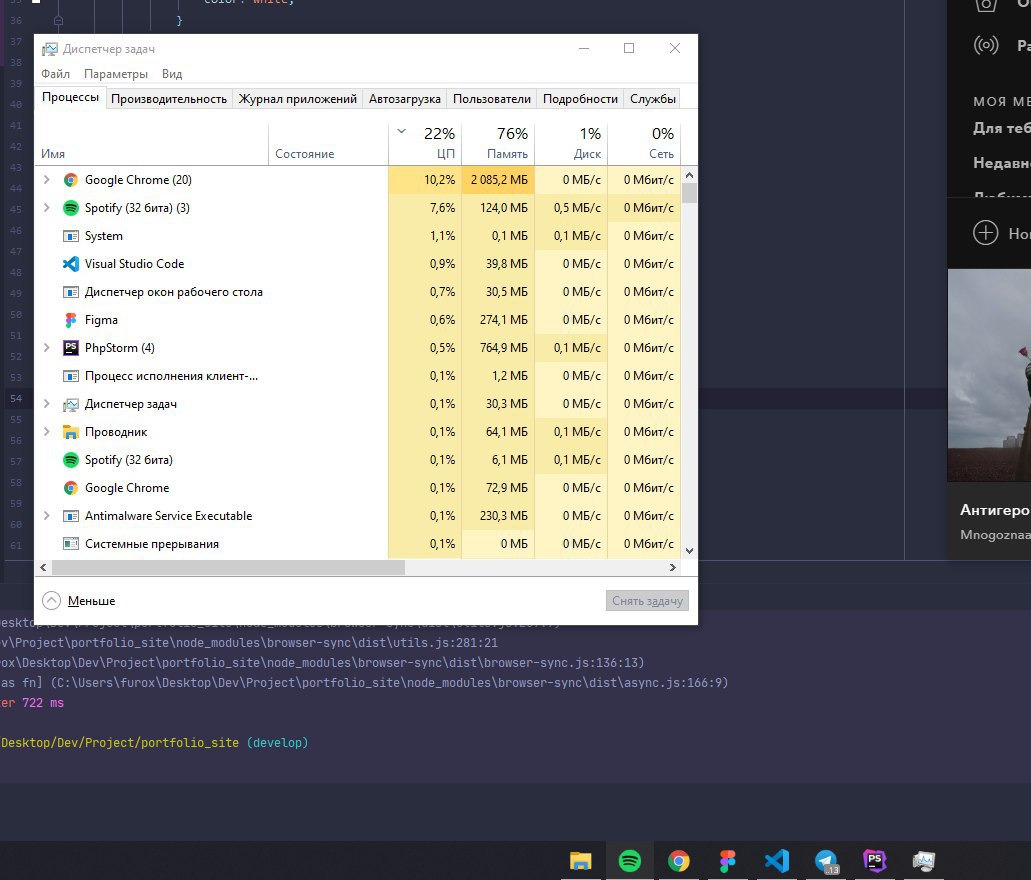Open Figma from the taskbar
Viewport: 1031px width, 880px height.
(x=728, y=861)
